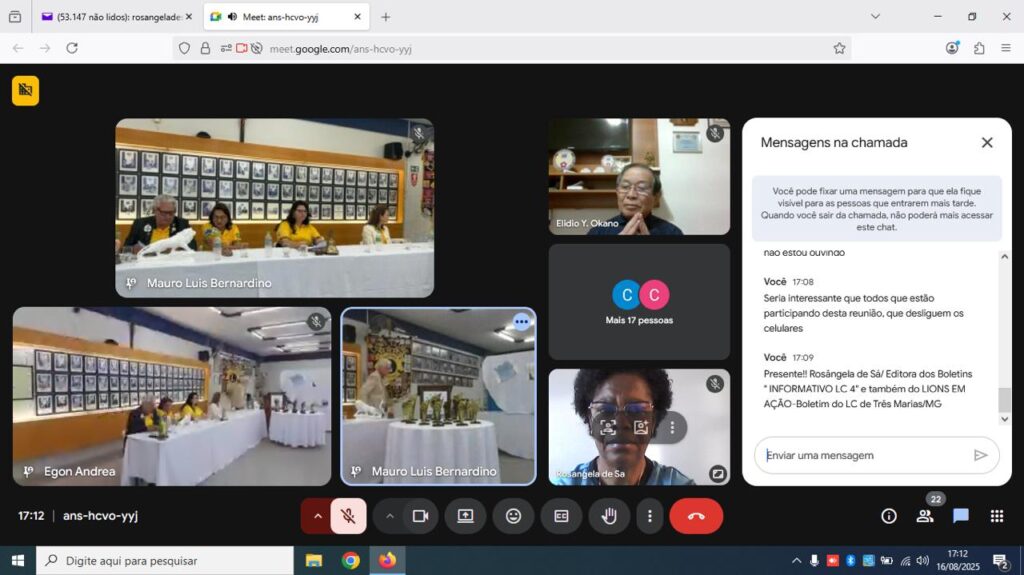Expand audio settings arrow beside microphone

coord(317,516)
